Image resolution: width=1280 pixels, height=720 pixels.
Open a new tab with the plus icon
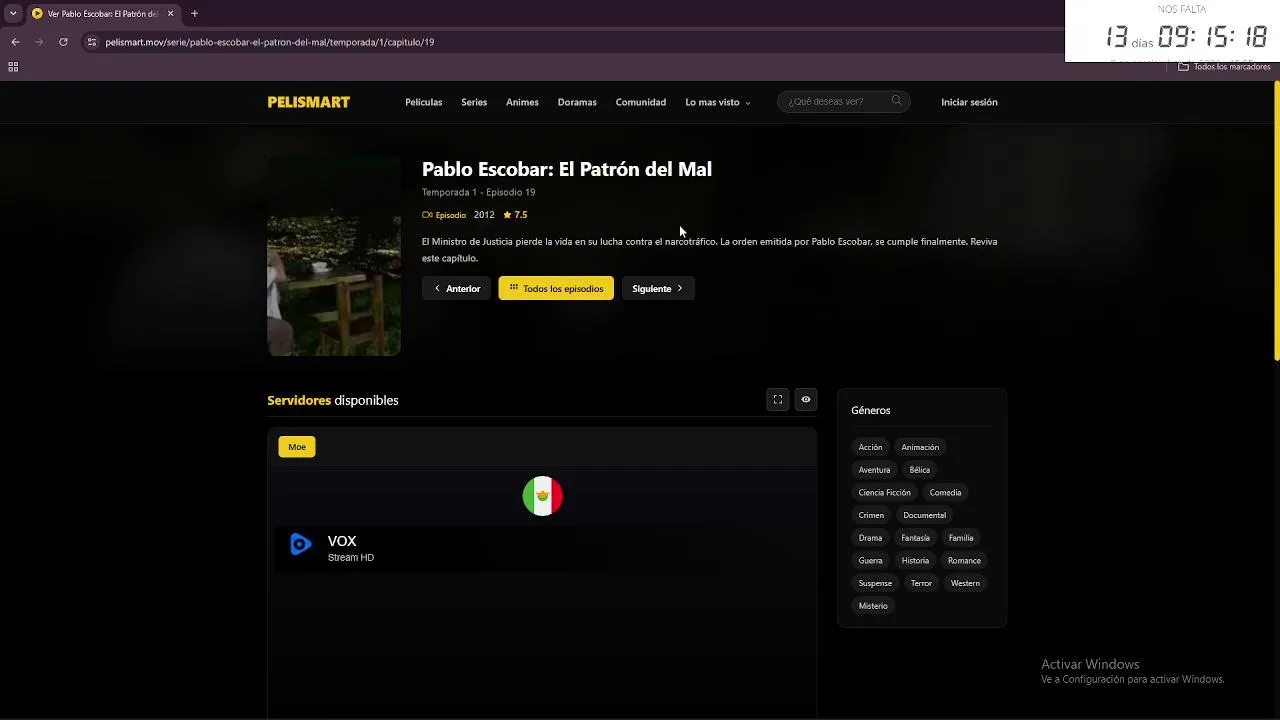[x=194, y=13]
